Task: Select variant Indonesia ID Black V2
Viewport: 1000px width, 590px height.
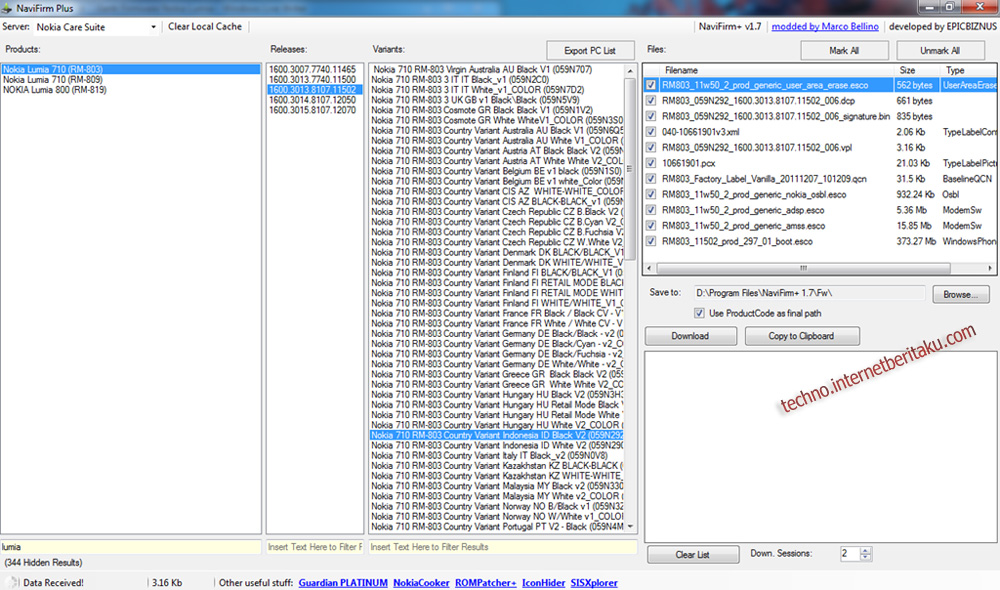Action: (x=497, y=435)
